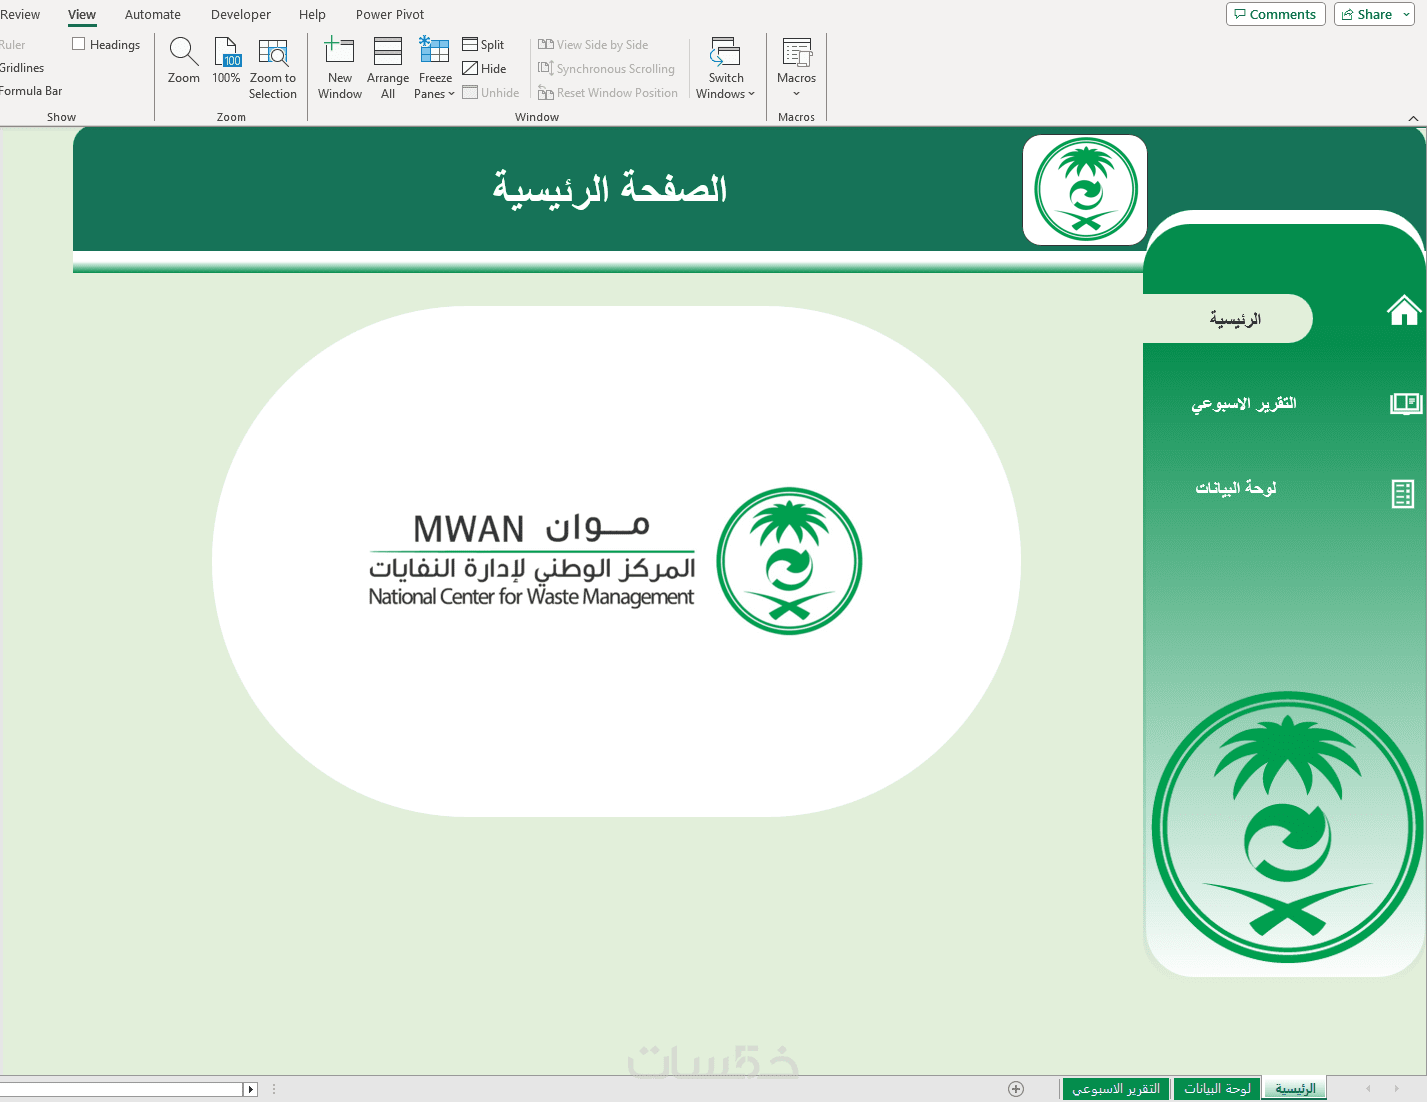Click View Side by Side
Screen dimensions: 1427x1102
593,44
